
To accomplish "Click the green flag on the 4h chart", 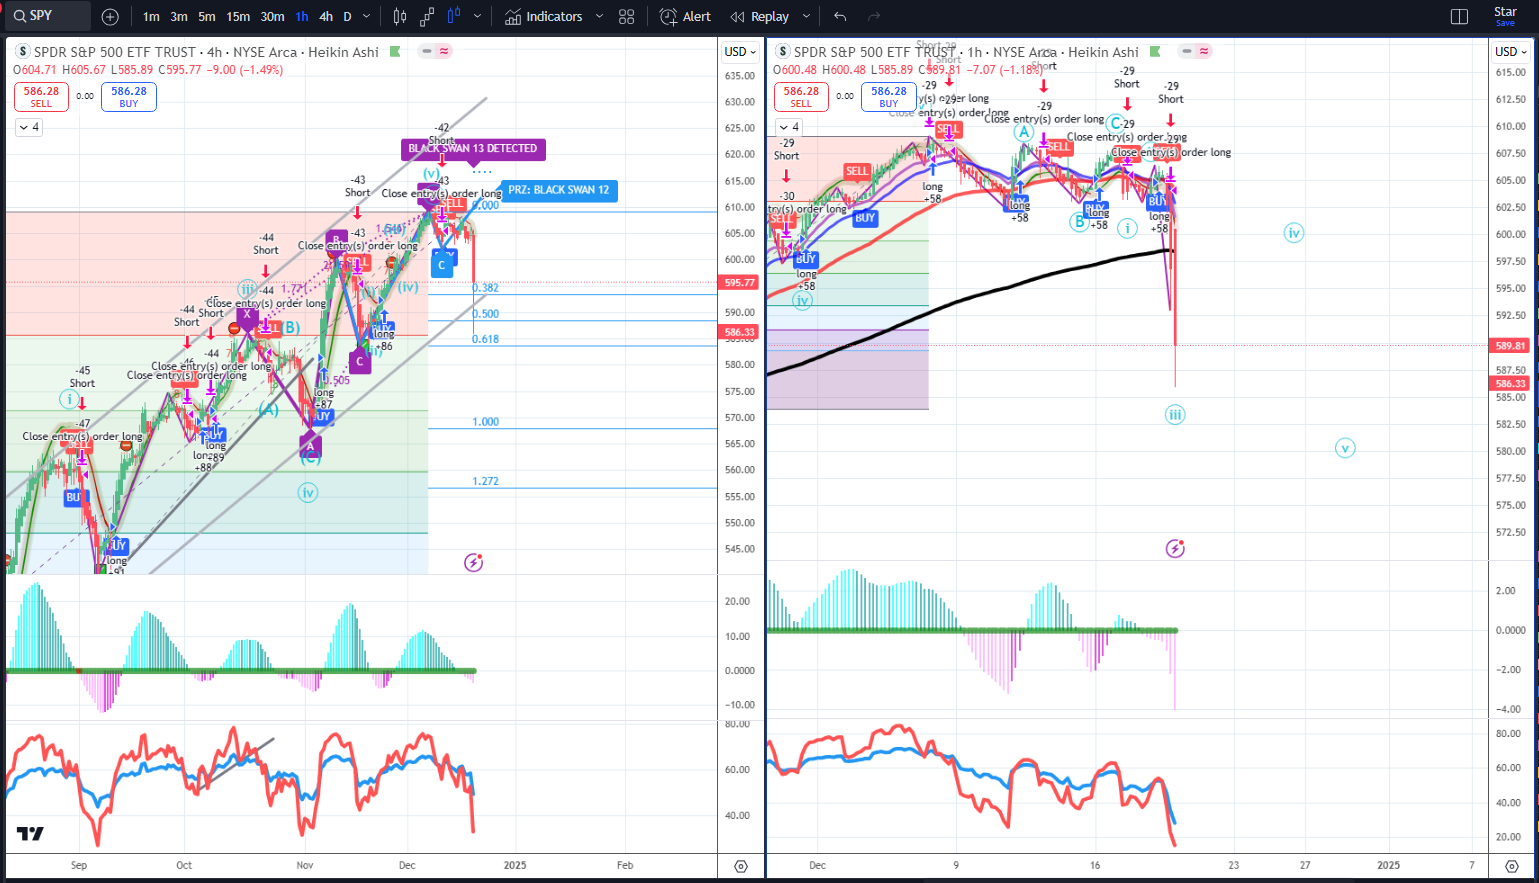I will click(396, 51).
